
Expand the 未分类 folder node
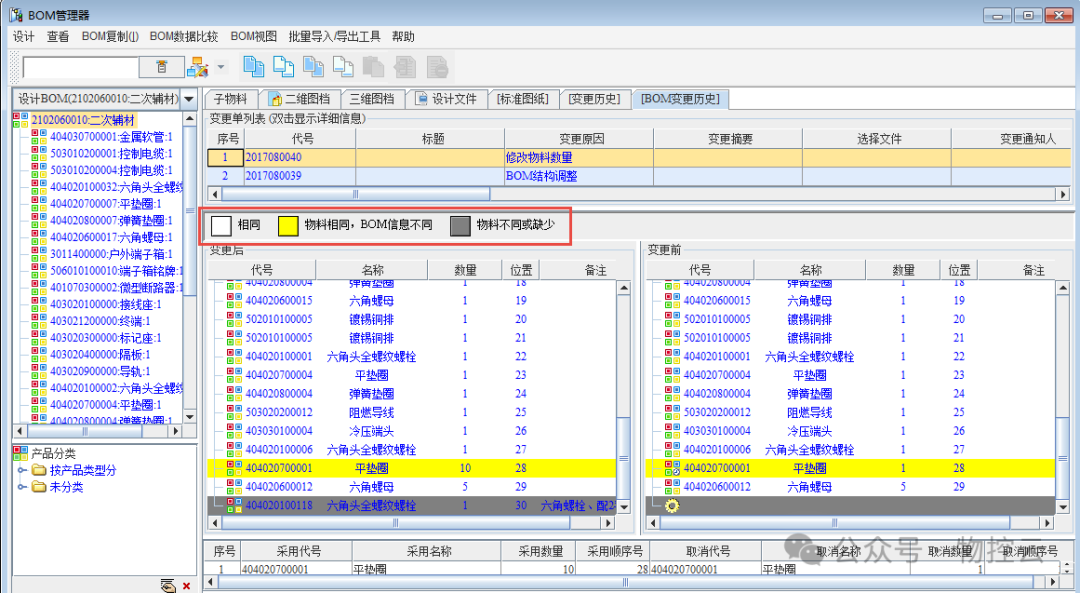pos(21,487)
